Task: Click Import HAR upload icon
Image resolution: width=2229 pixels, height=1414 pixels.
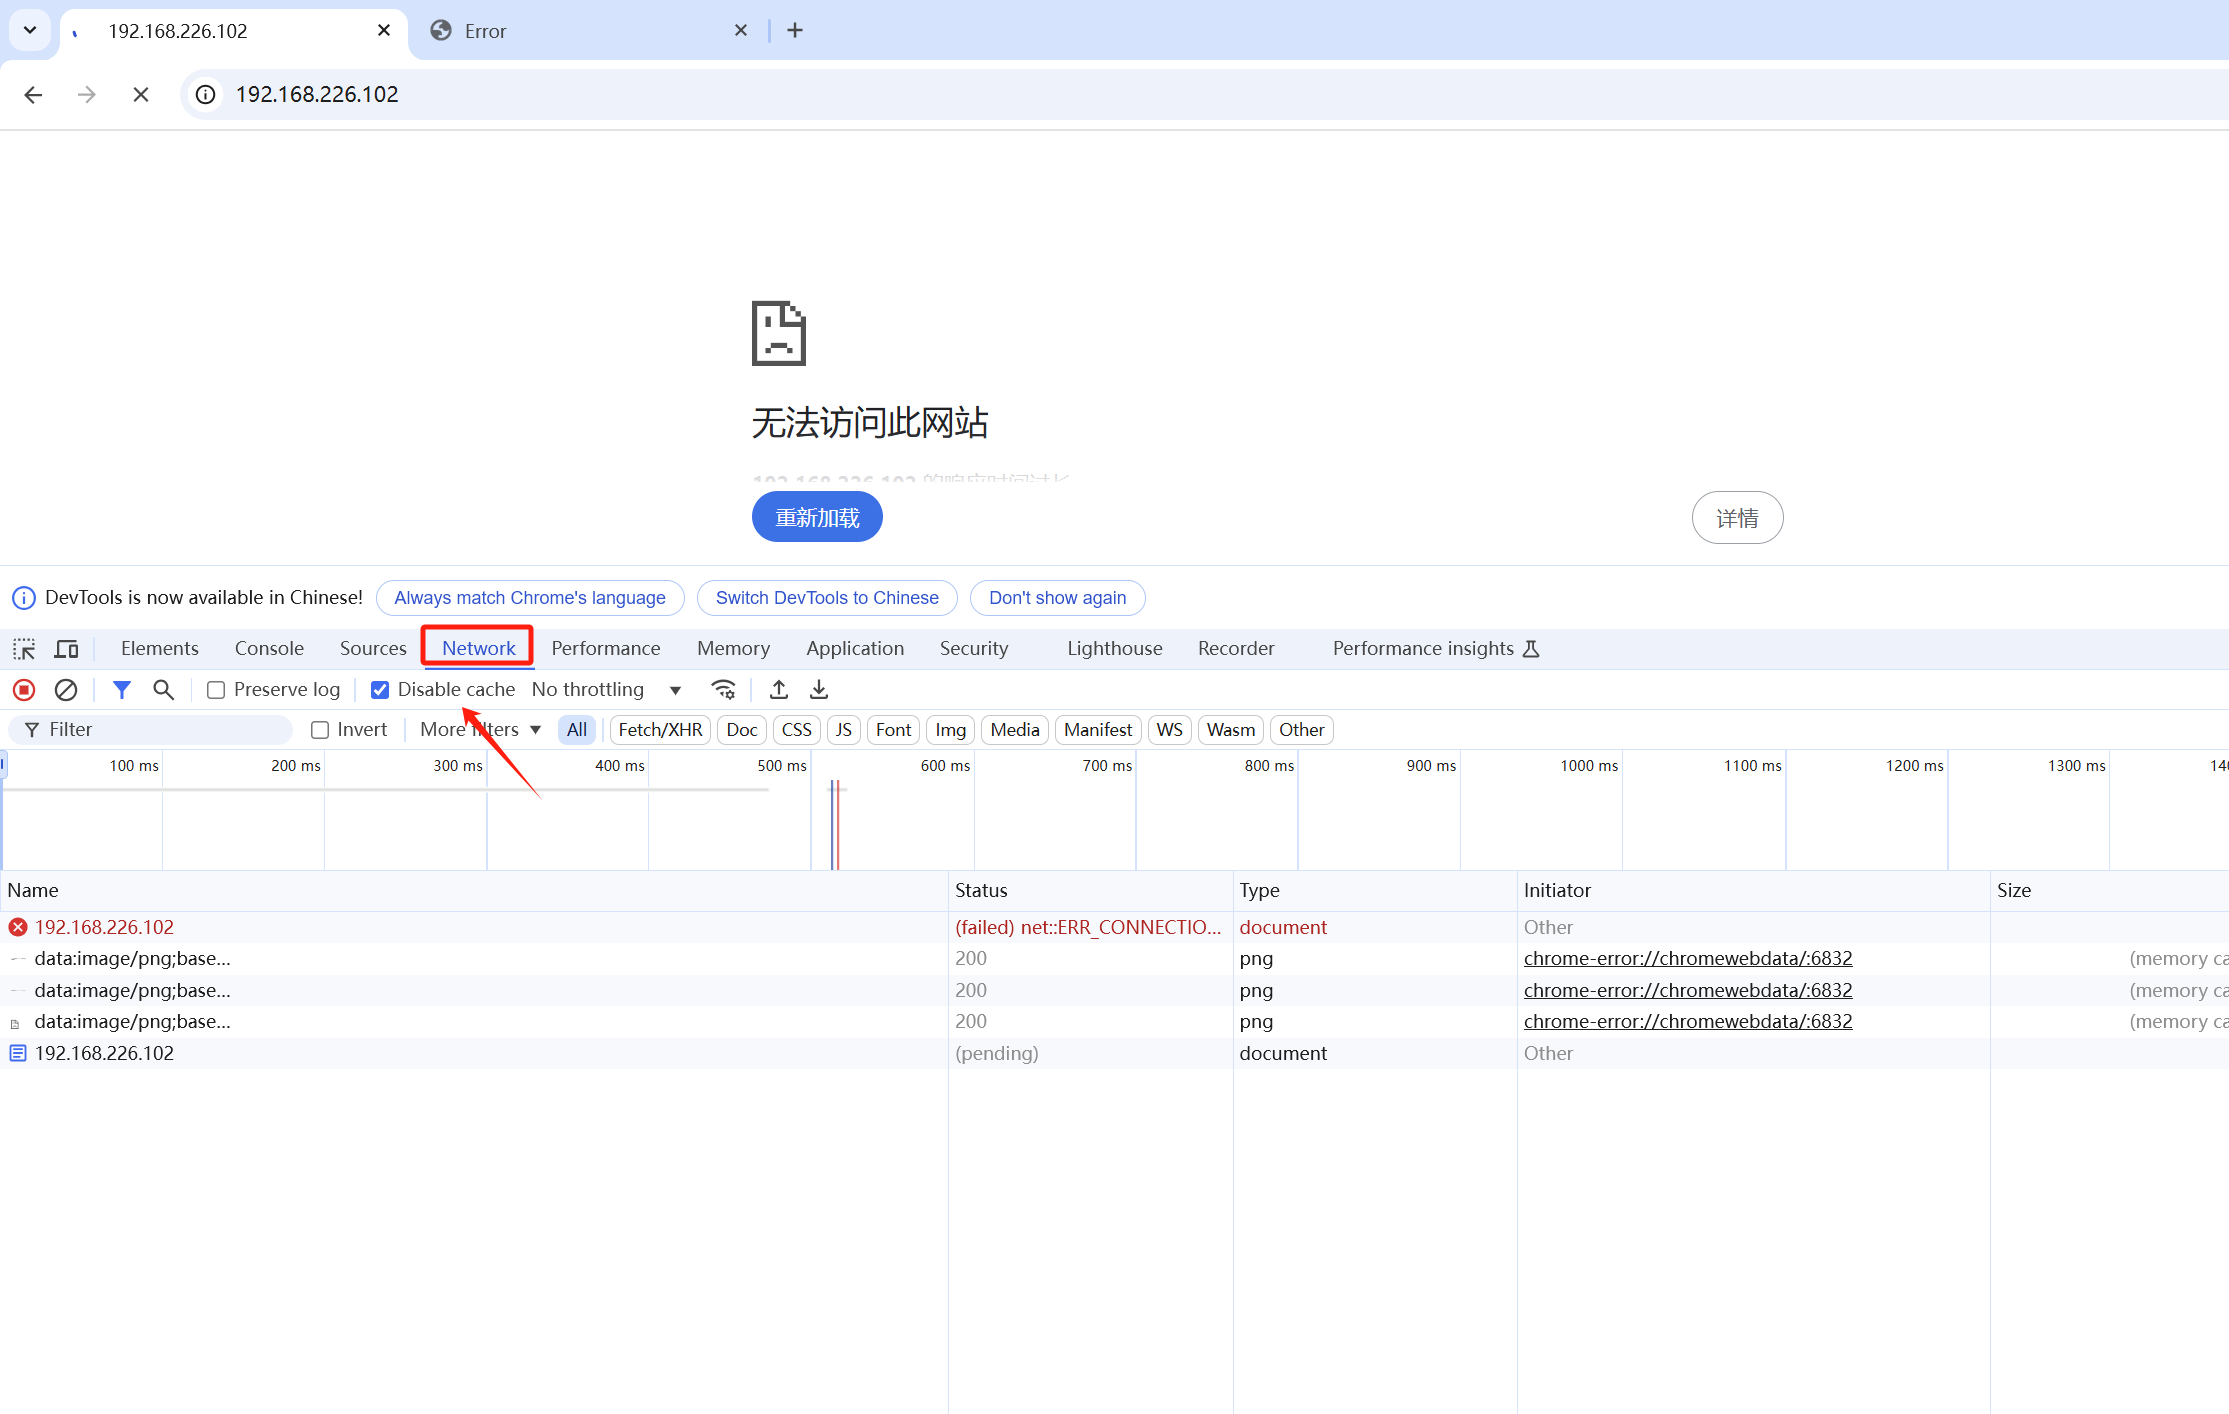Action: pyautogui.click(x=779, y=690)
